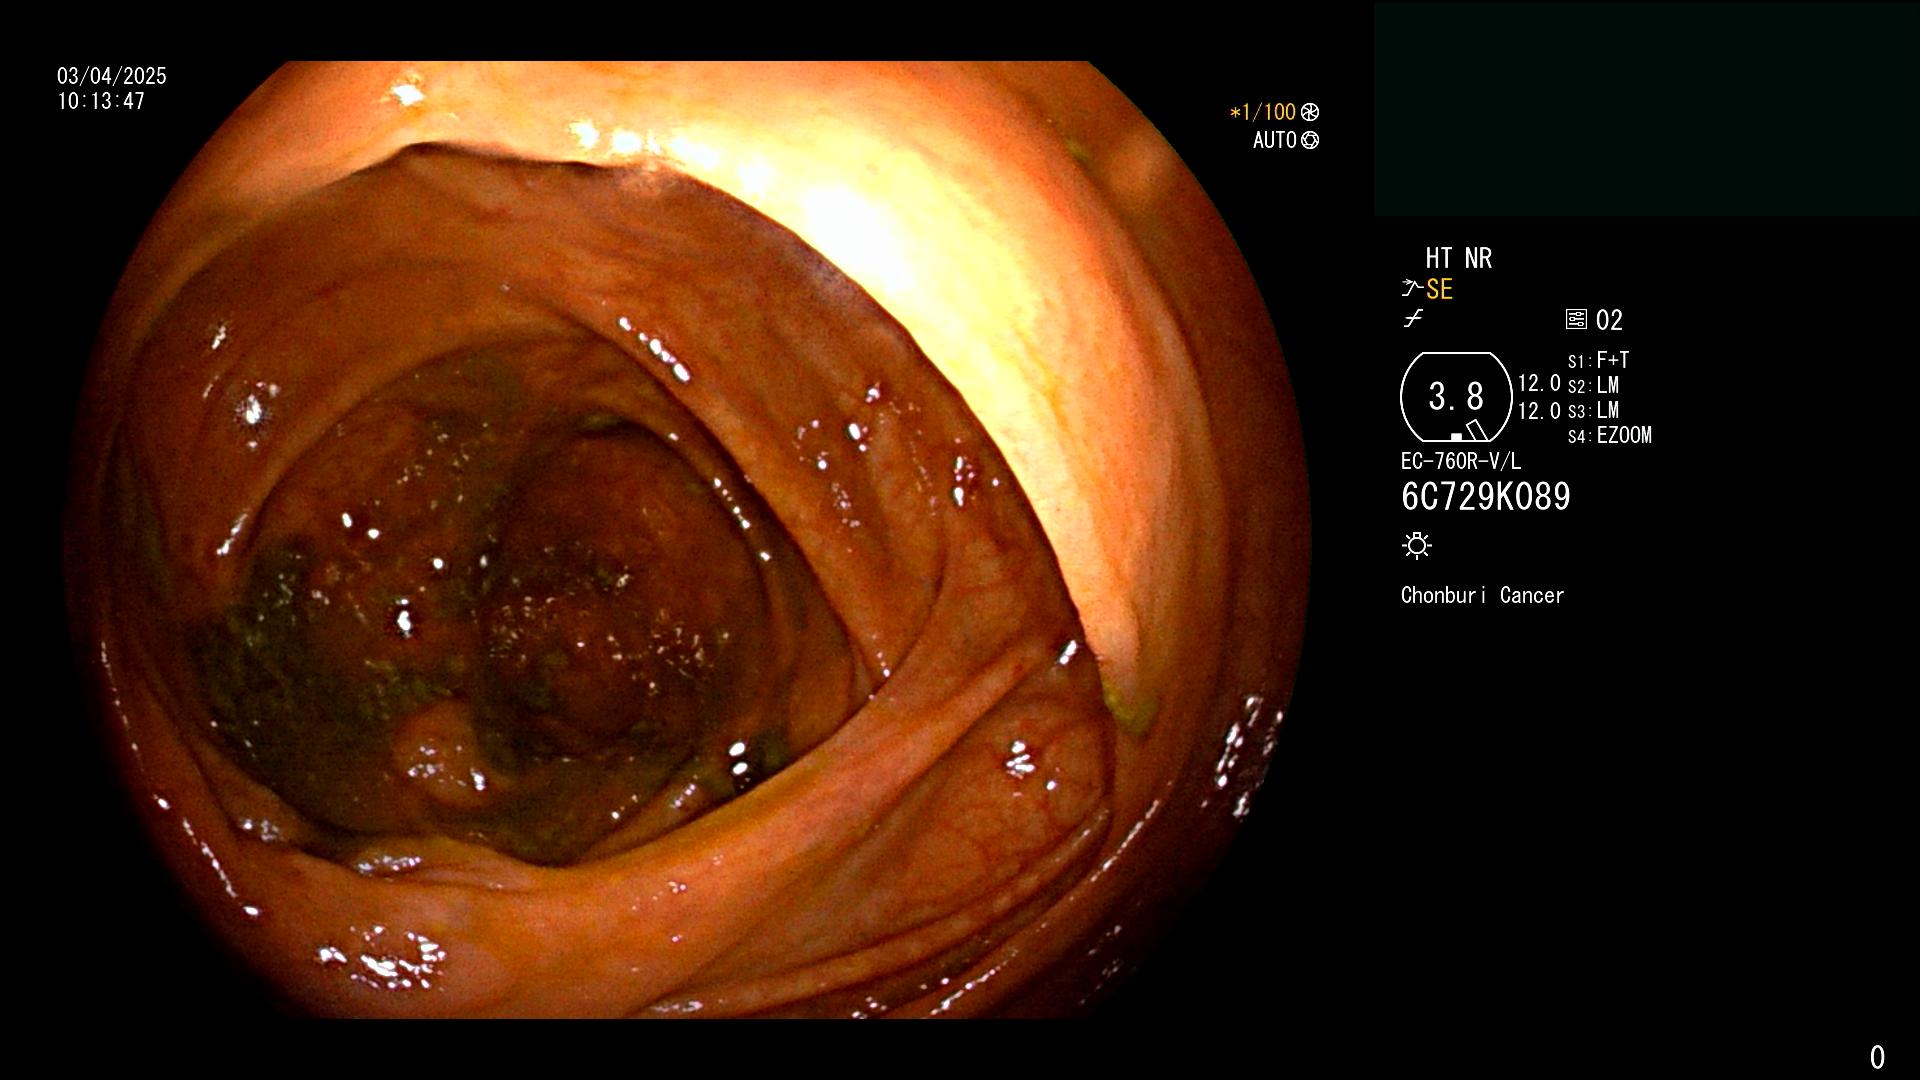Select the *1/100 shutter speed value
Screen dimensions: 1920x1080
(x=1263, y=112)
